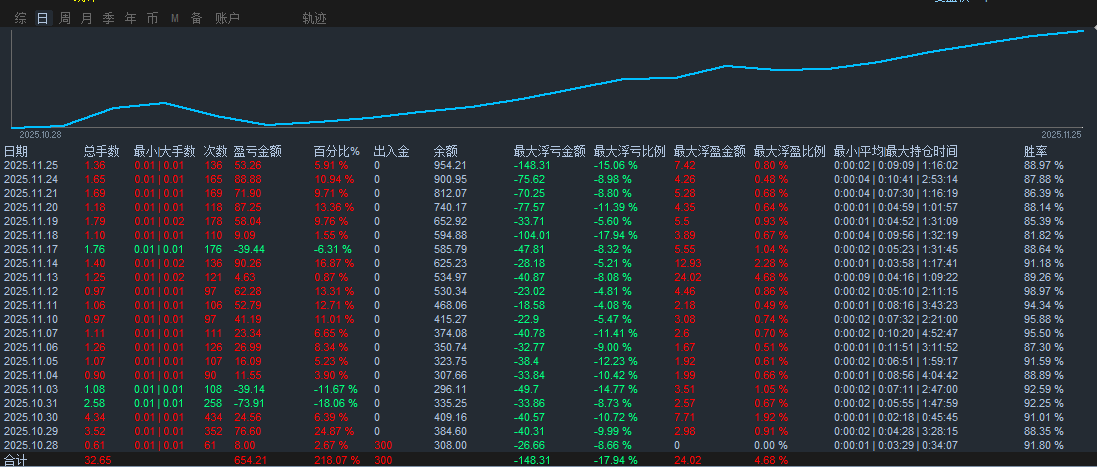Switch to the 账户 account tab
The image size is (1097, 467).
[227, 18]
